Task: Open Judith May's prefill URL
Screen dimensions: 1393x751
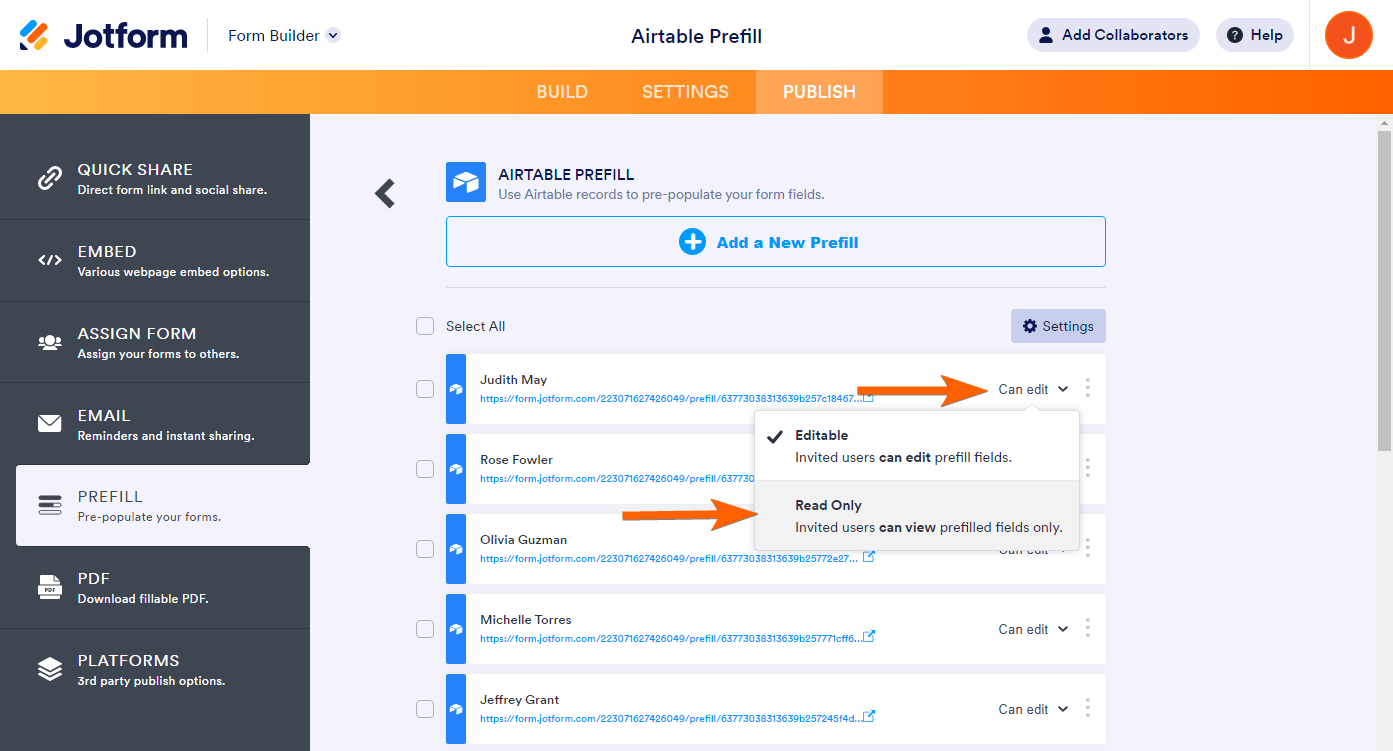Action: coord(669,398)
